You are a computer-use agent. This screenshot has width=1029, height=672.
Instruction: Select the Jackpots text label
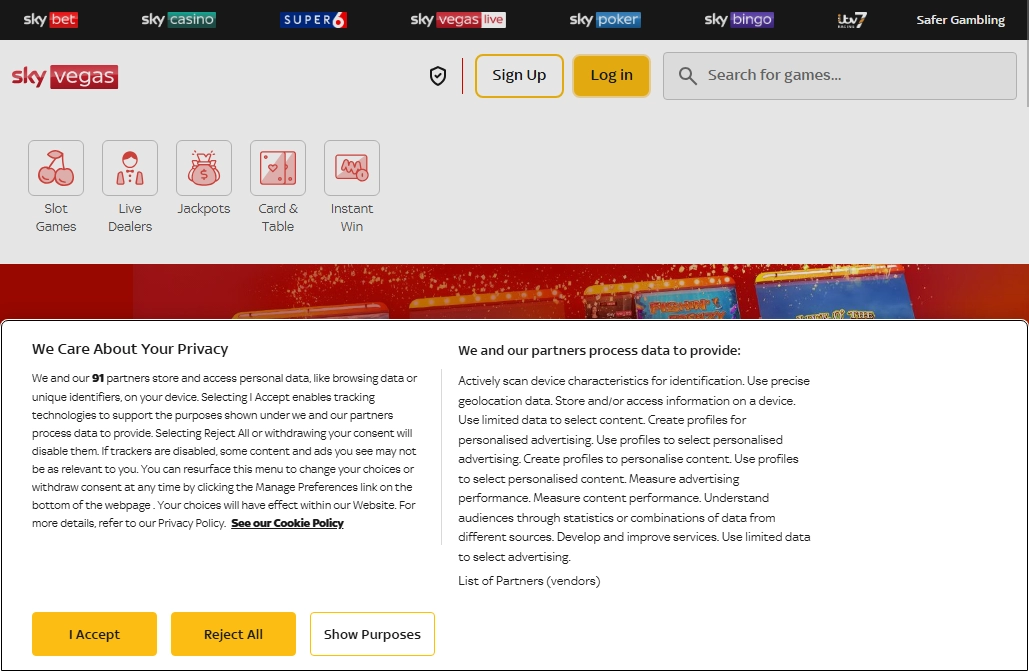(204, 209)
